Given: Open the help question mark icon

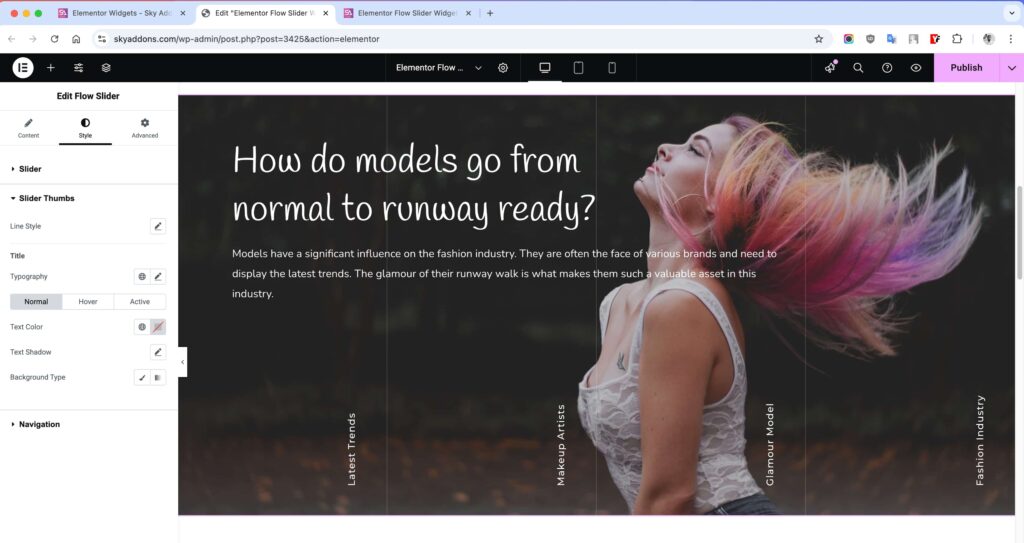Looking at the screenshot, I should [x=887, y=67].
